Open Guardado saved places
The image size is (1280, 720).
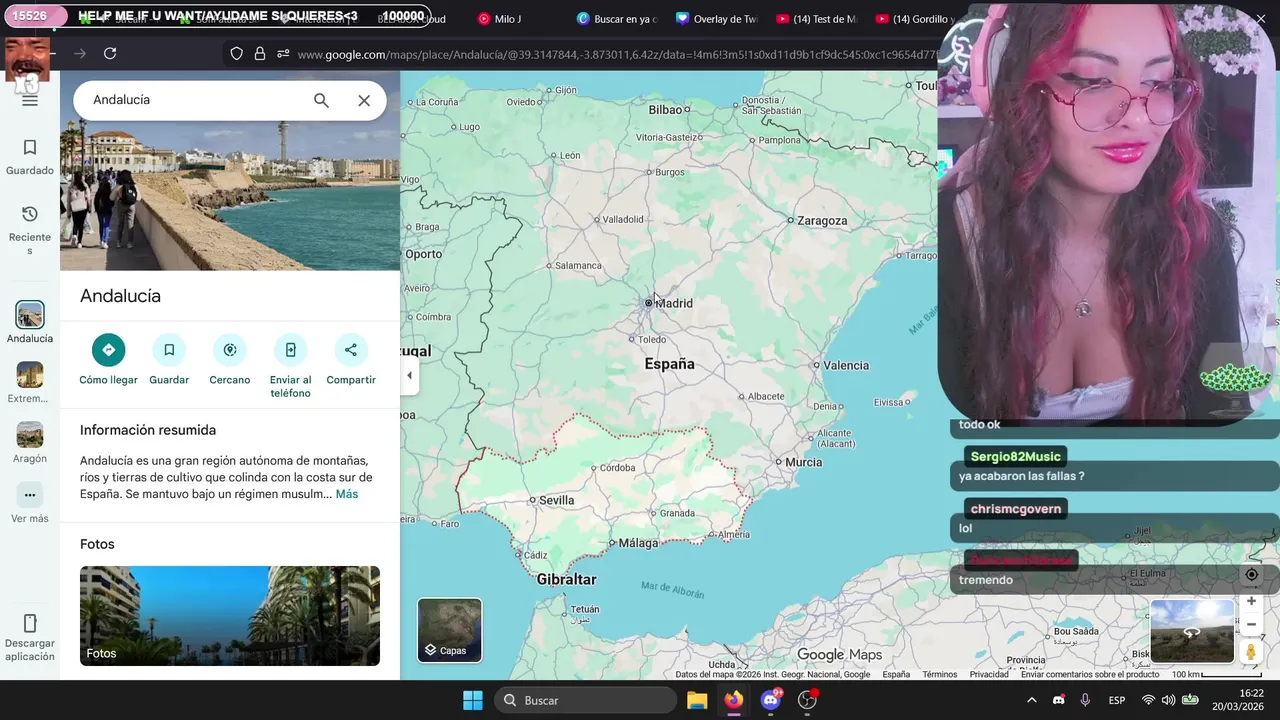pos(30,157)
